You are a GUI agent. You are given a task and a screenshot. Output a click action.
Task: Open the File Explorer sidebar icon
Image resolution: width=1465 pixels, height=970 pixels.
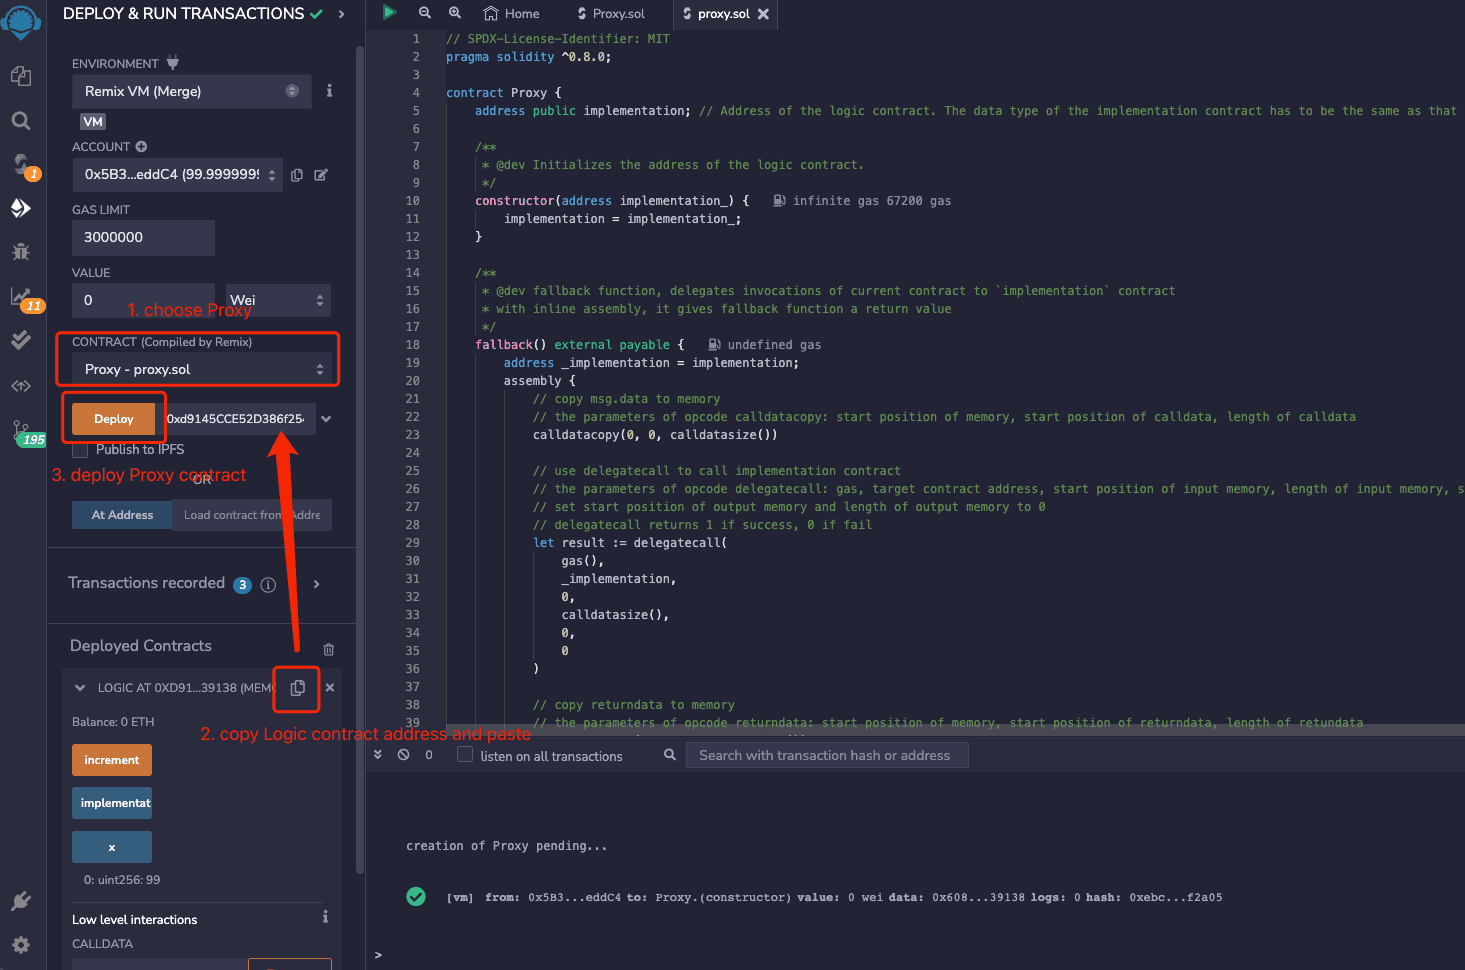pyautogui.click(x=21, y=76)
